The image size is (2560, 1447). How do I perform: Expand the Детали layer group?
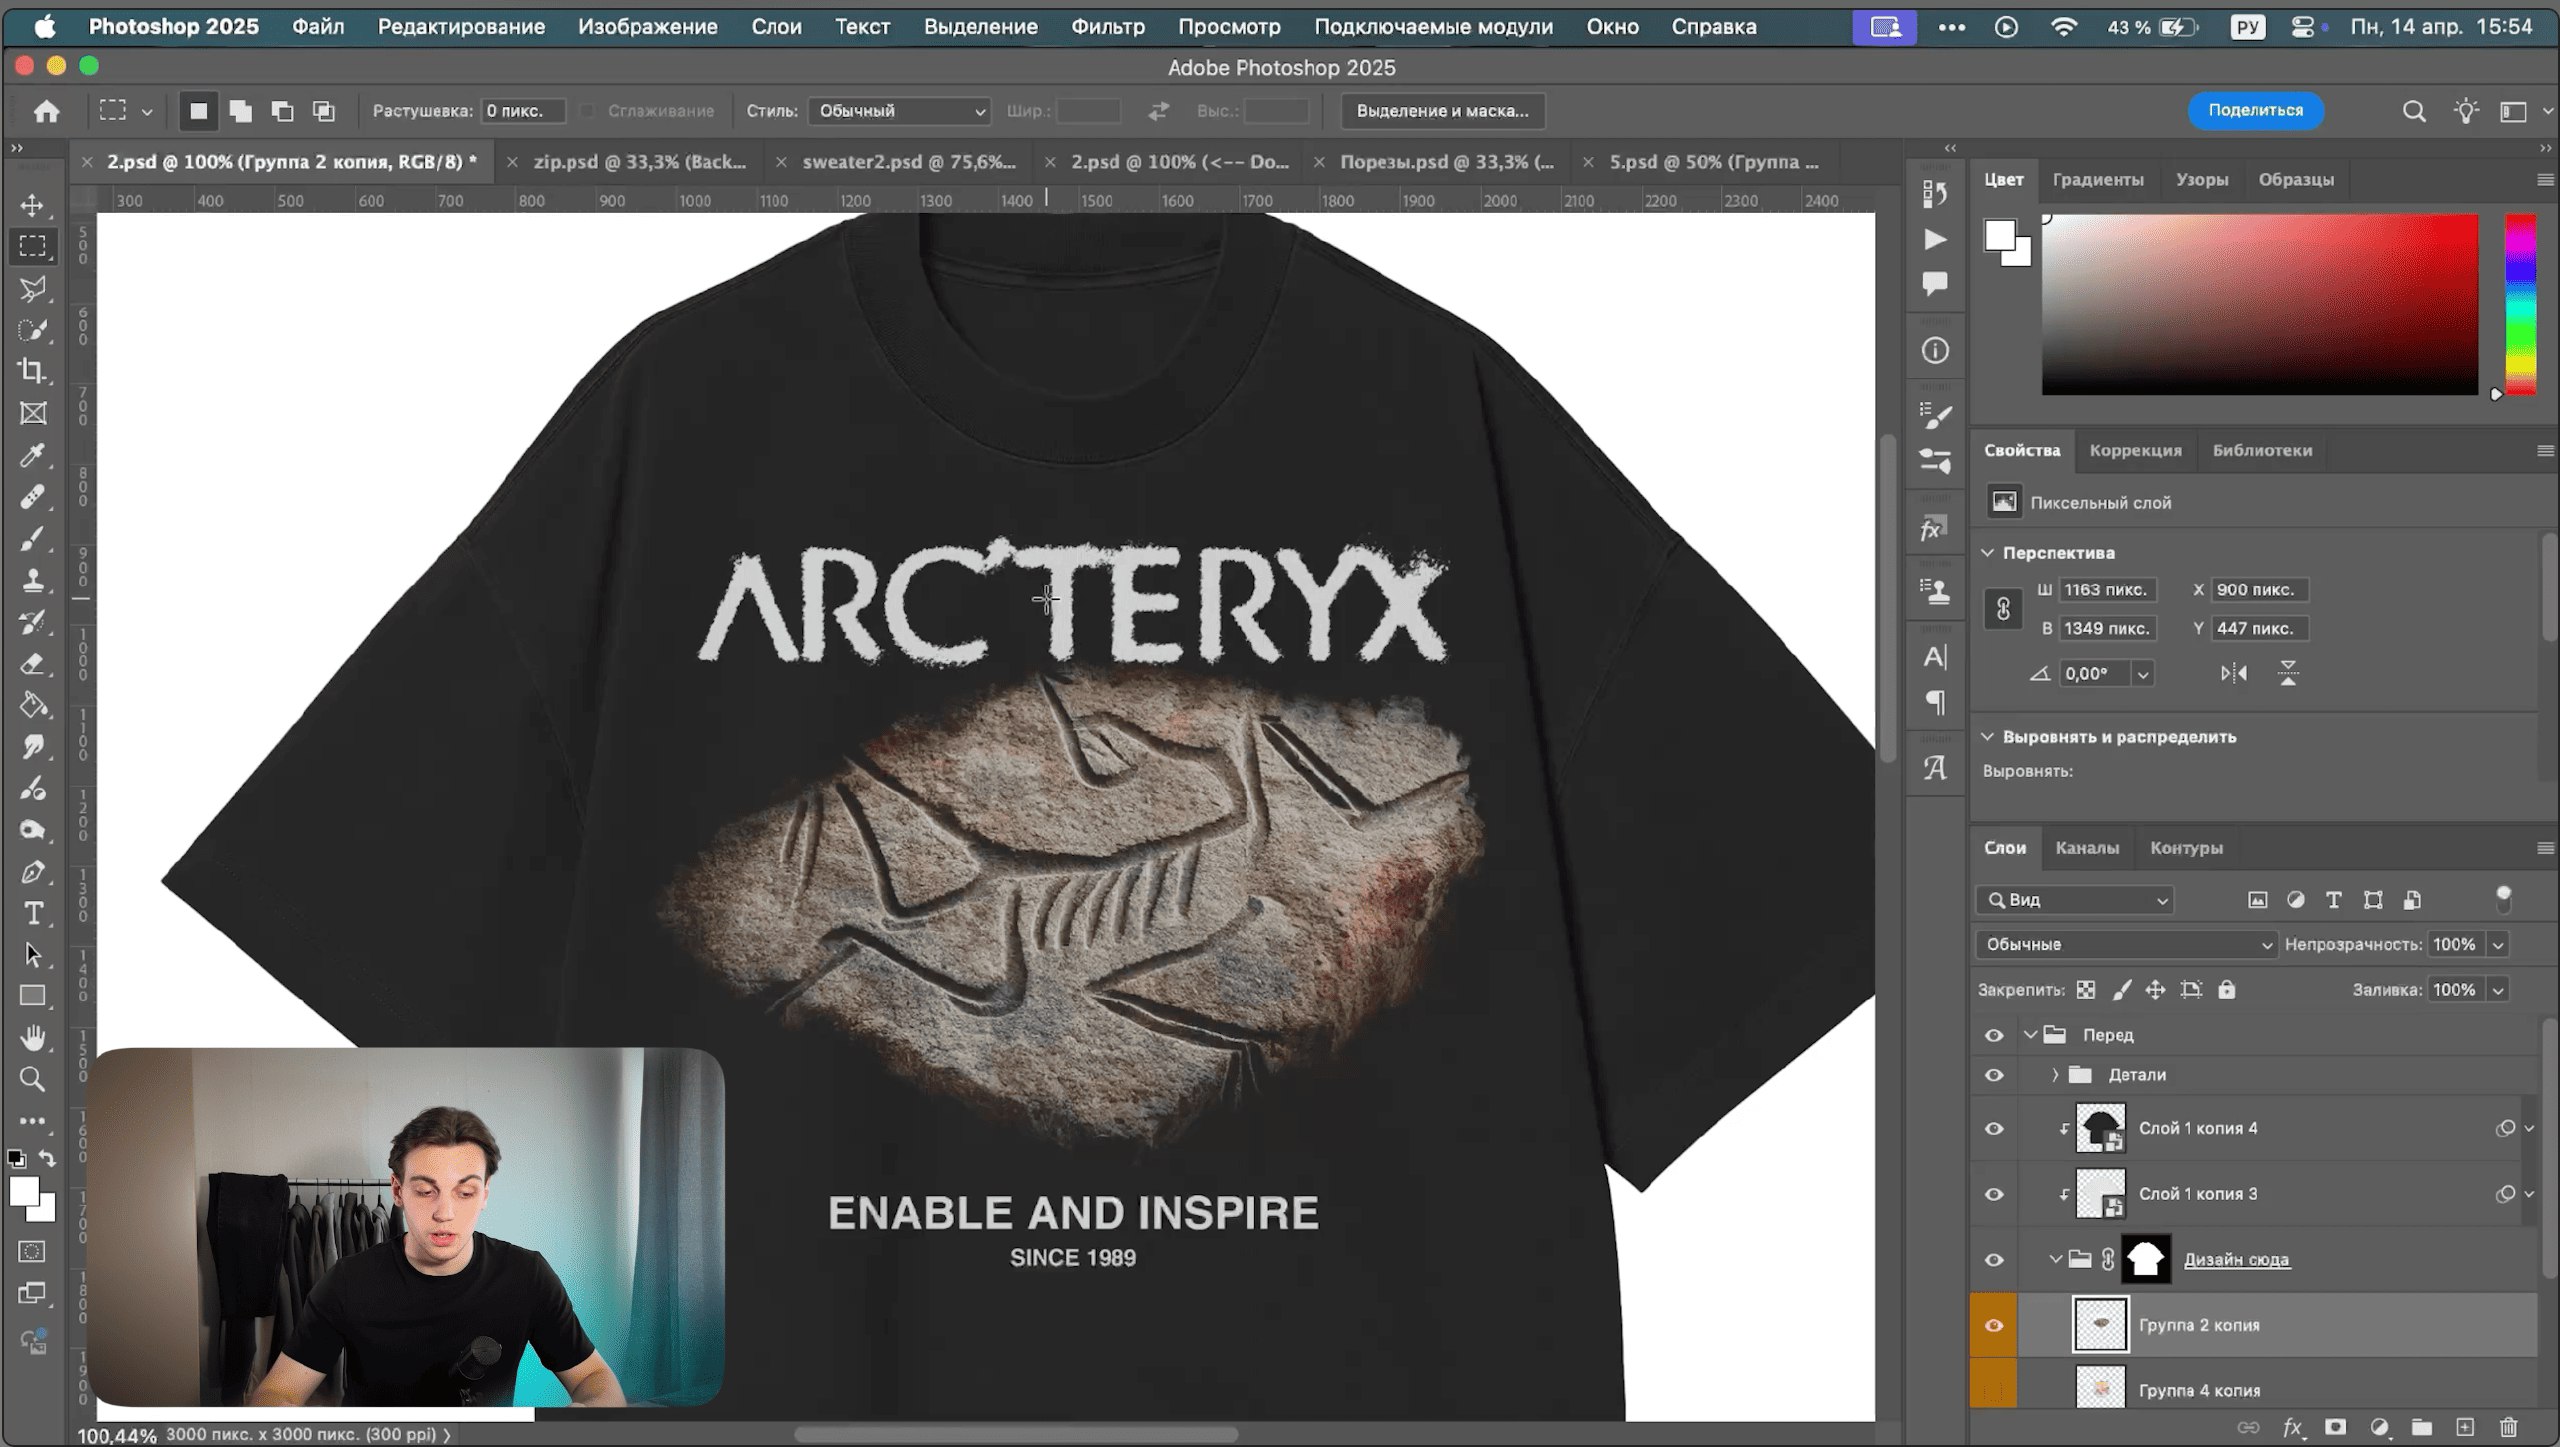(2055, 1075)
